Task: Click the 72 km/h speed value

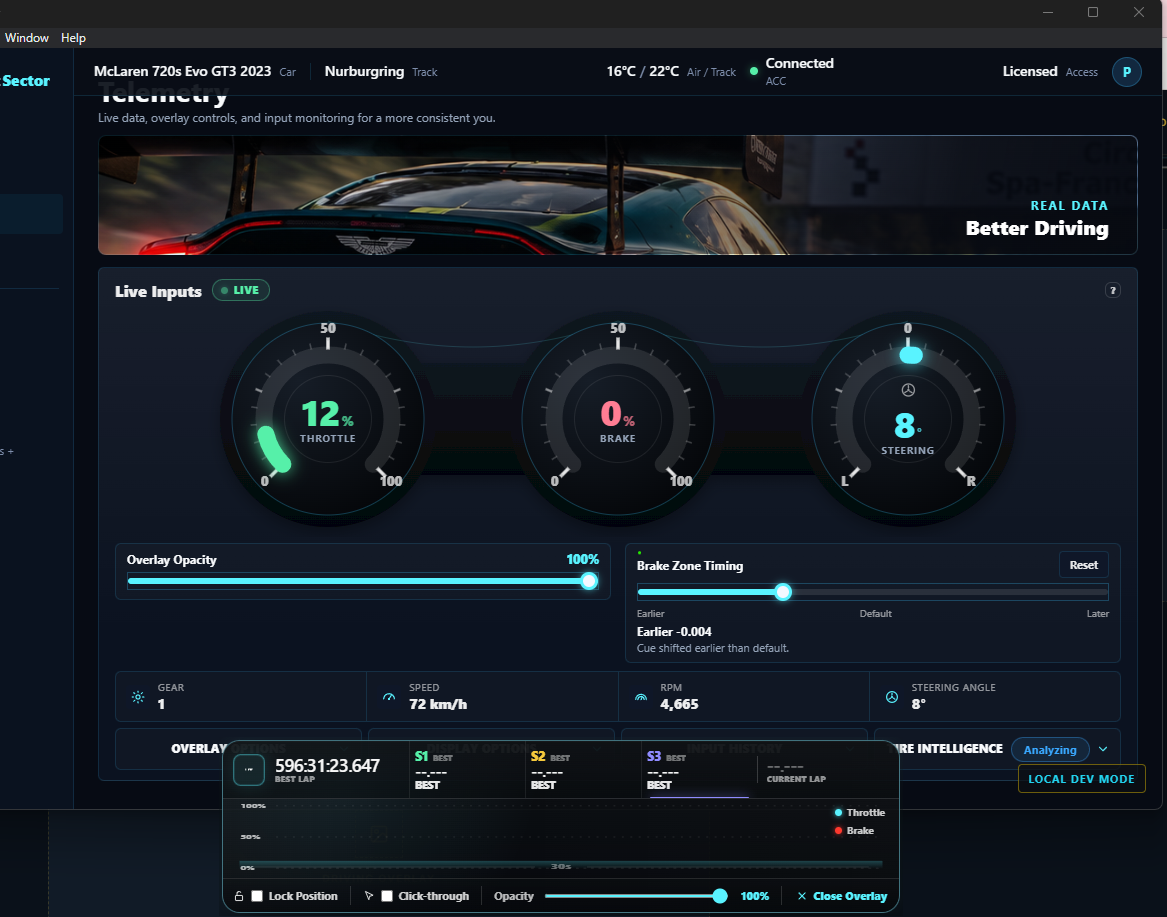Action: [438, 704]
